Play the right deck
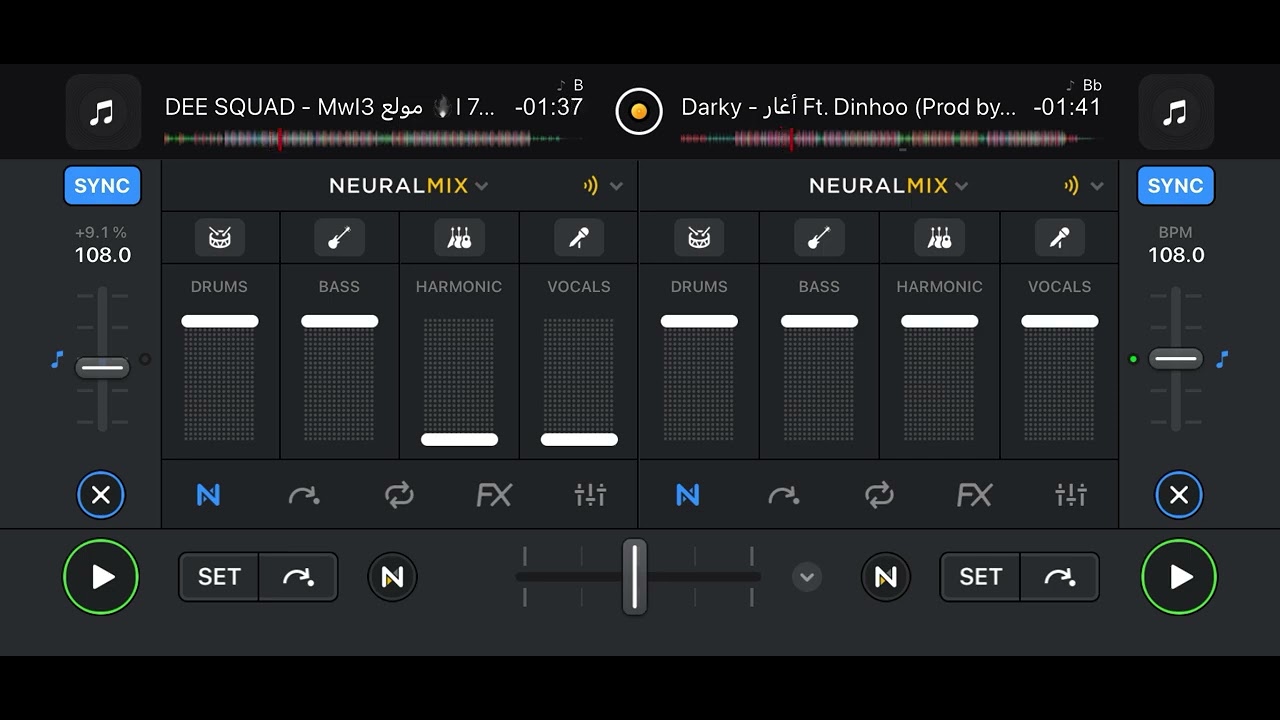The width and height of the screenshot is (1280, 720). coord(1179,577)
